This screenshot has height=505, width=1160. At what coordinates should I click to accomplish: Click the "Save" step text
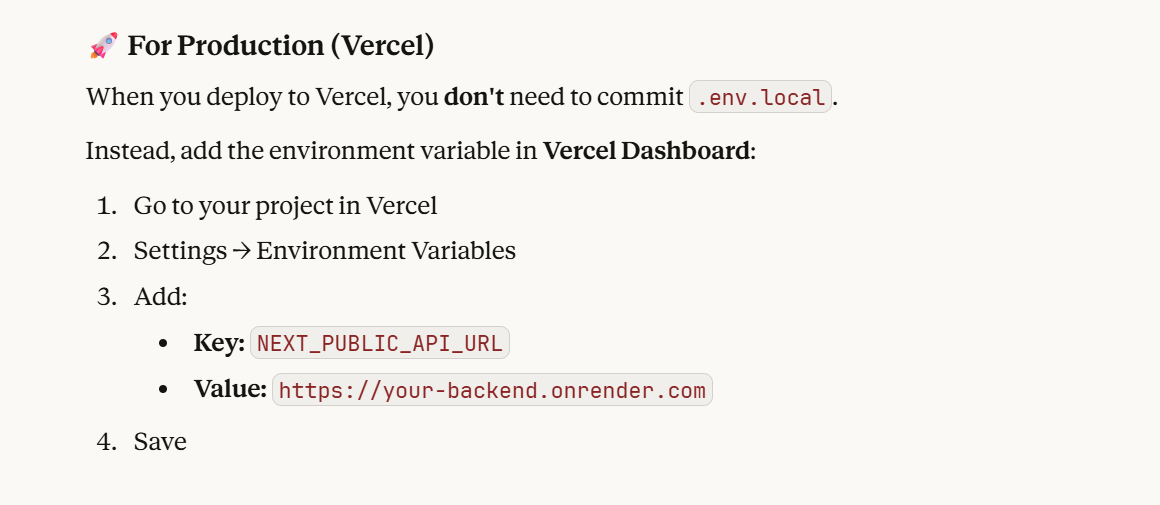coord(160,441)
